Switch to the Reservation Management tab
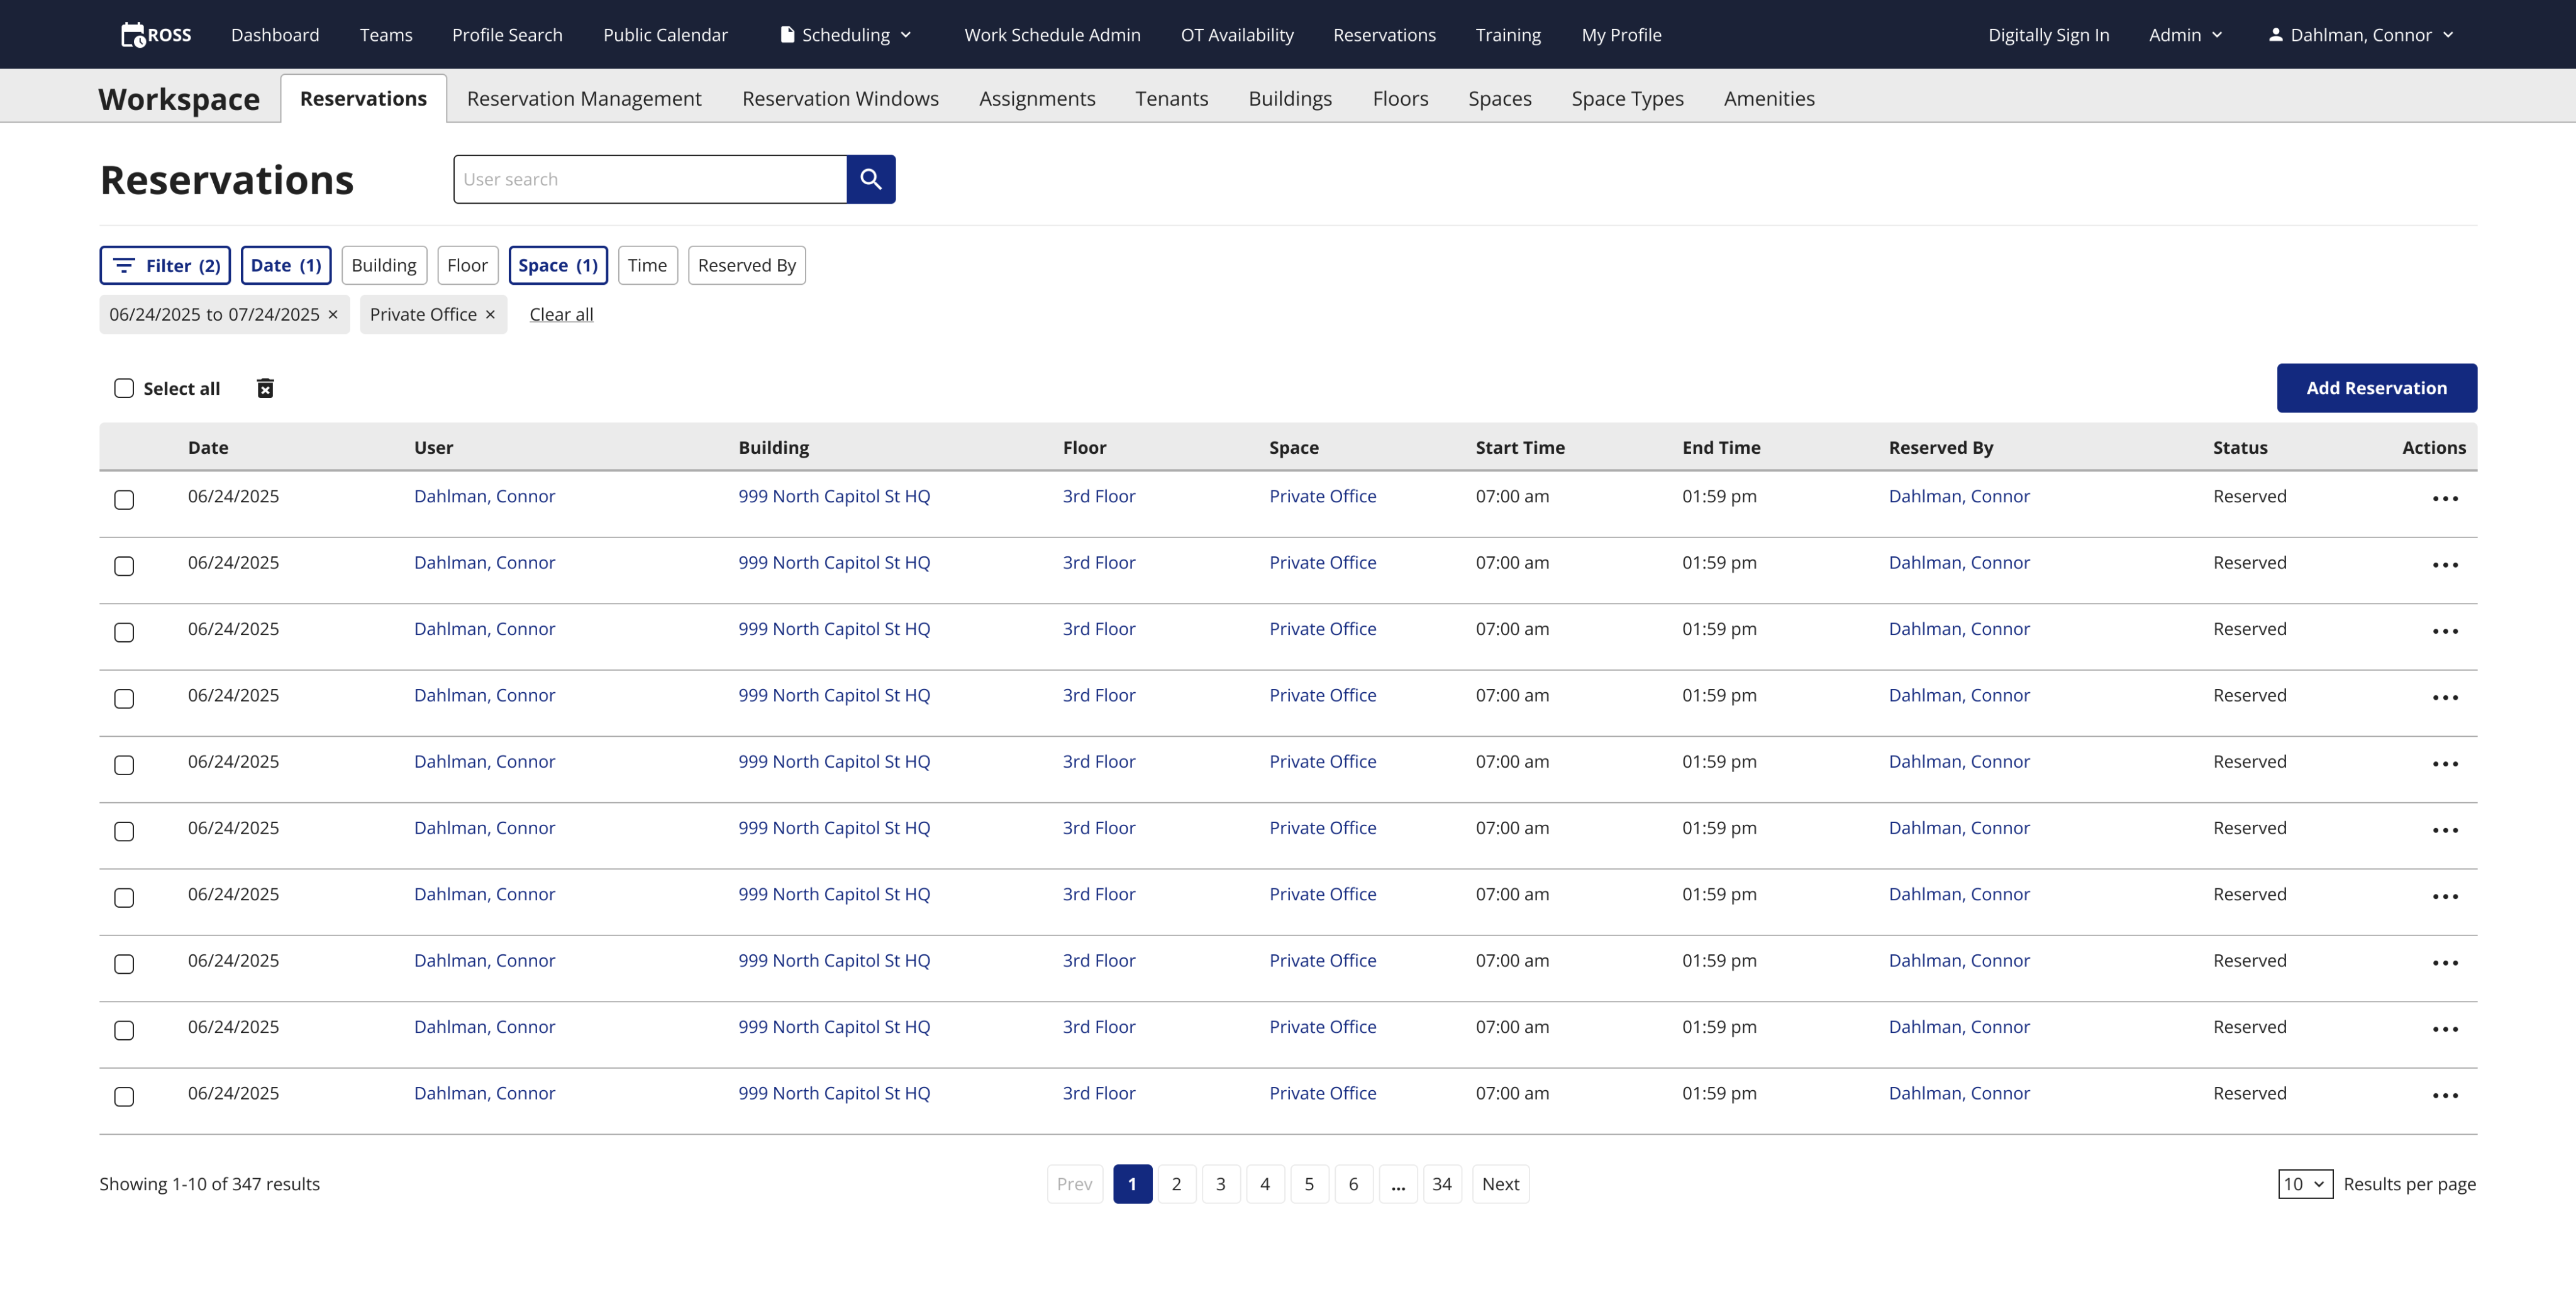Screen dimensions: 2576x1302 click(584, 98)
